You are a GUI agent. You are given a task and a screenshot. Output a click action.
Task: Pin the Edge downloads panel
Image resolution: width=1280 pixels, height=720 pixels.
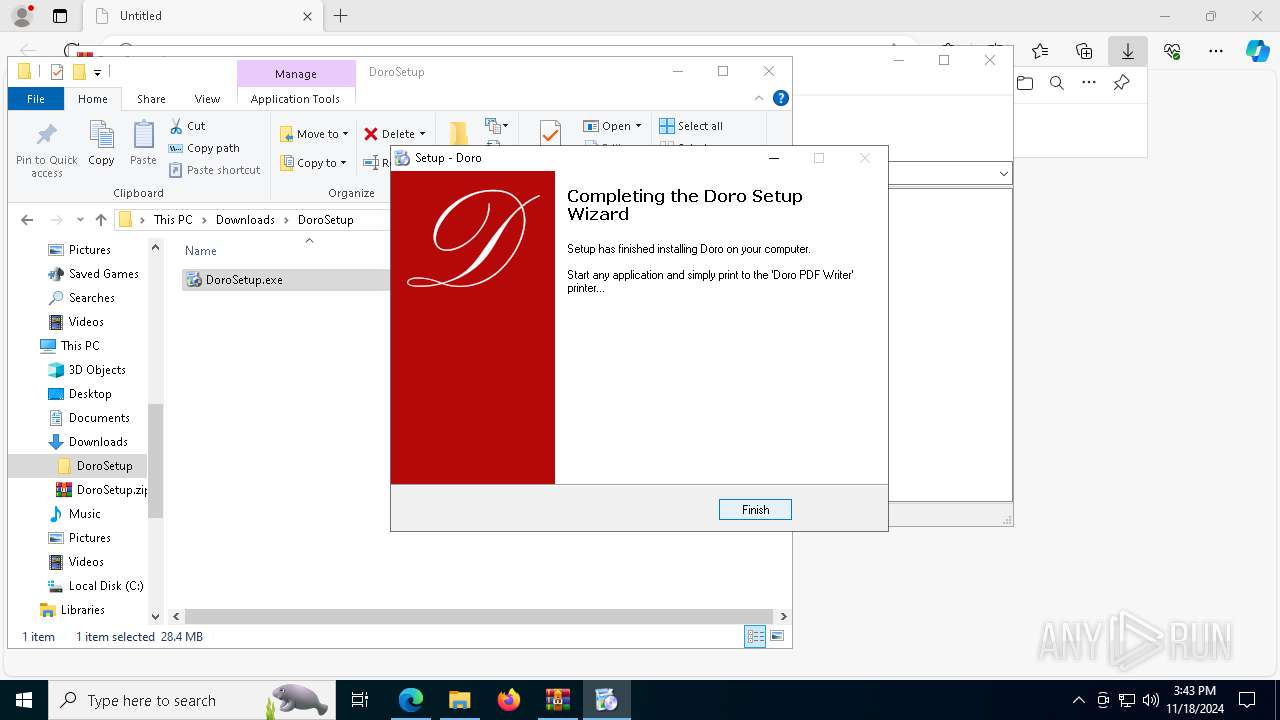(1121, 83)
